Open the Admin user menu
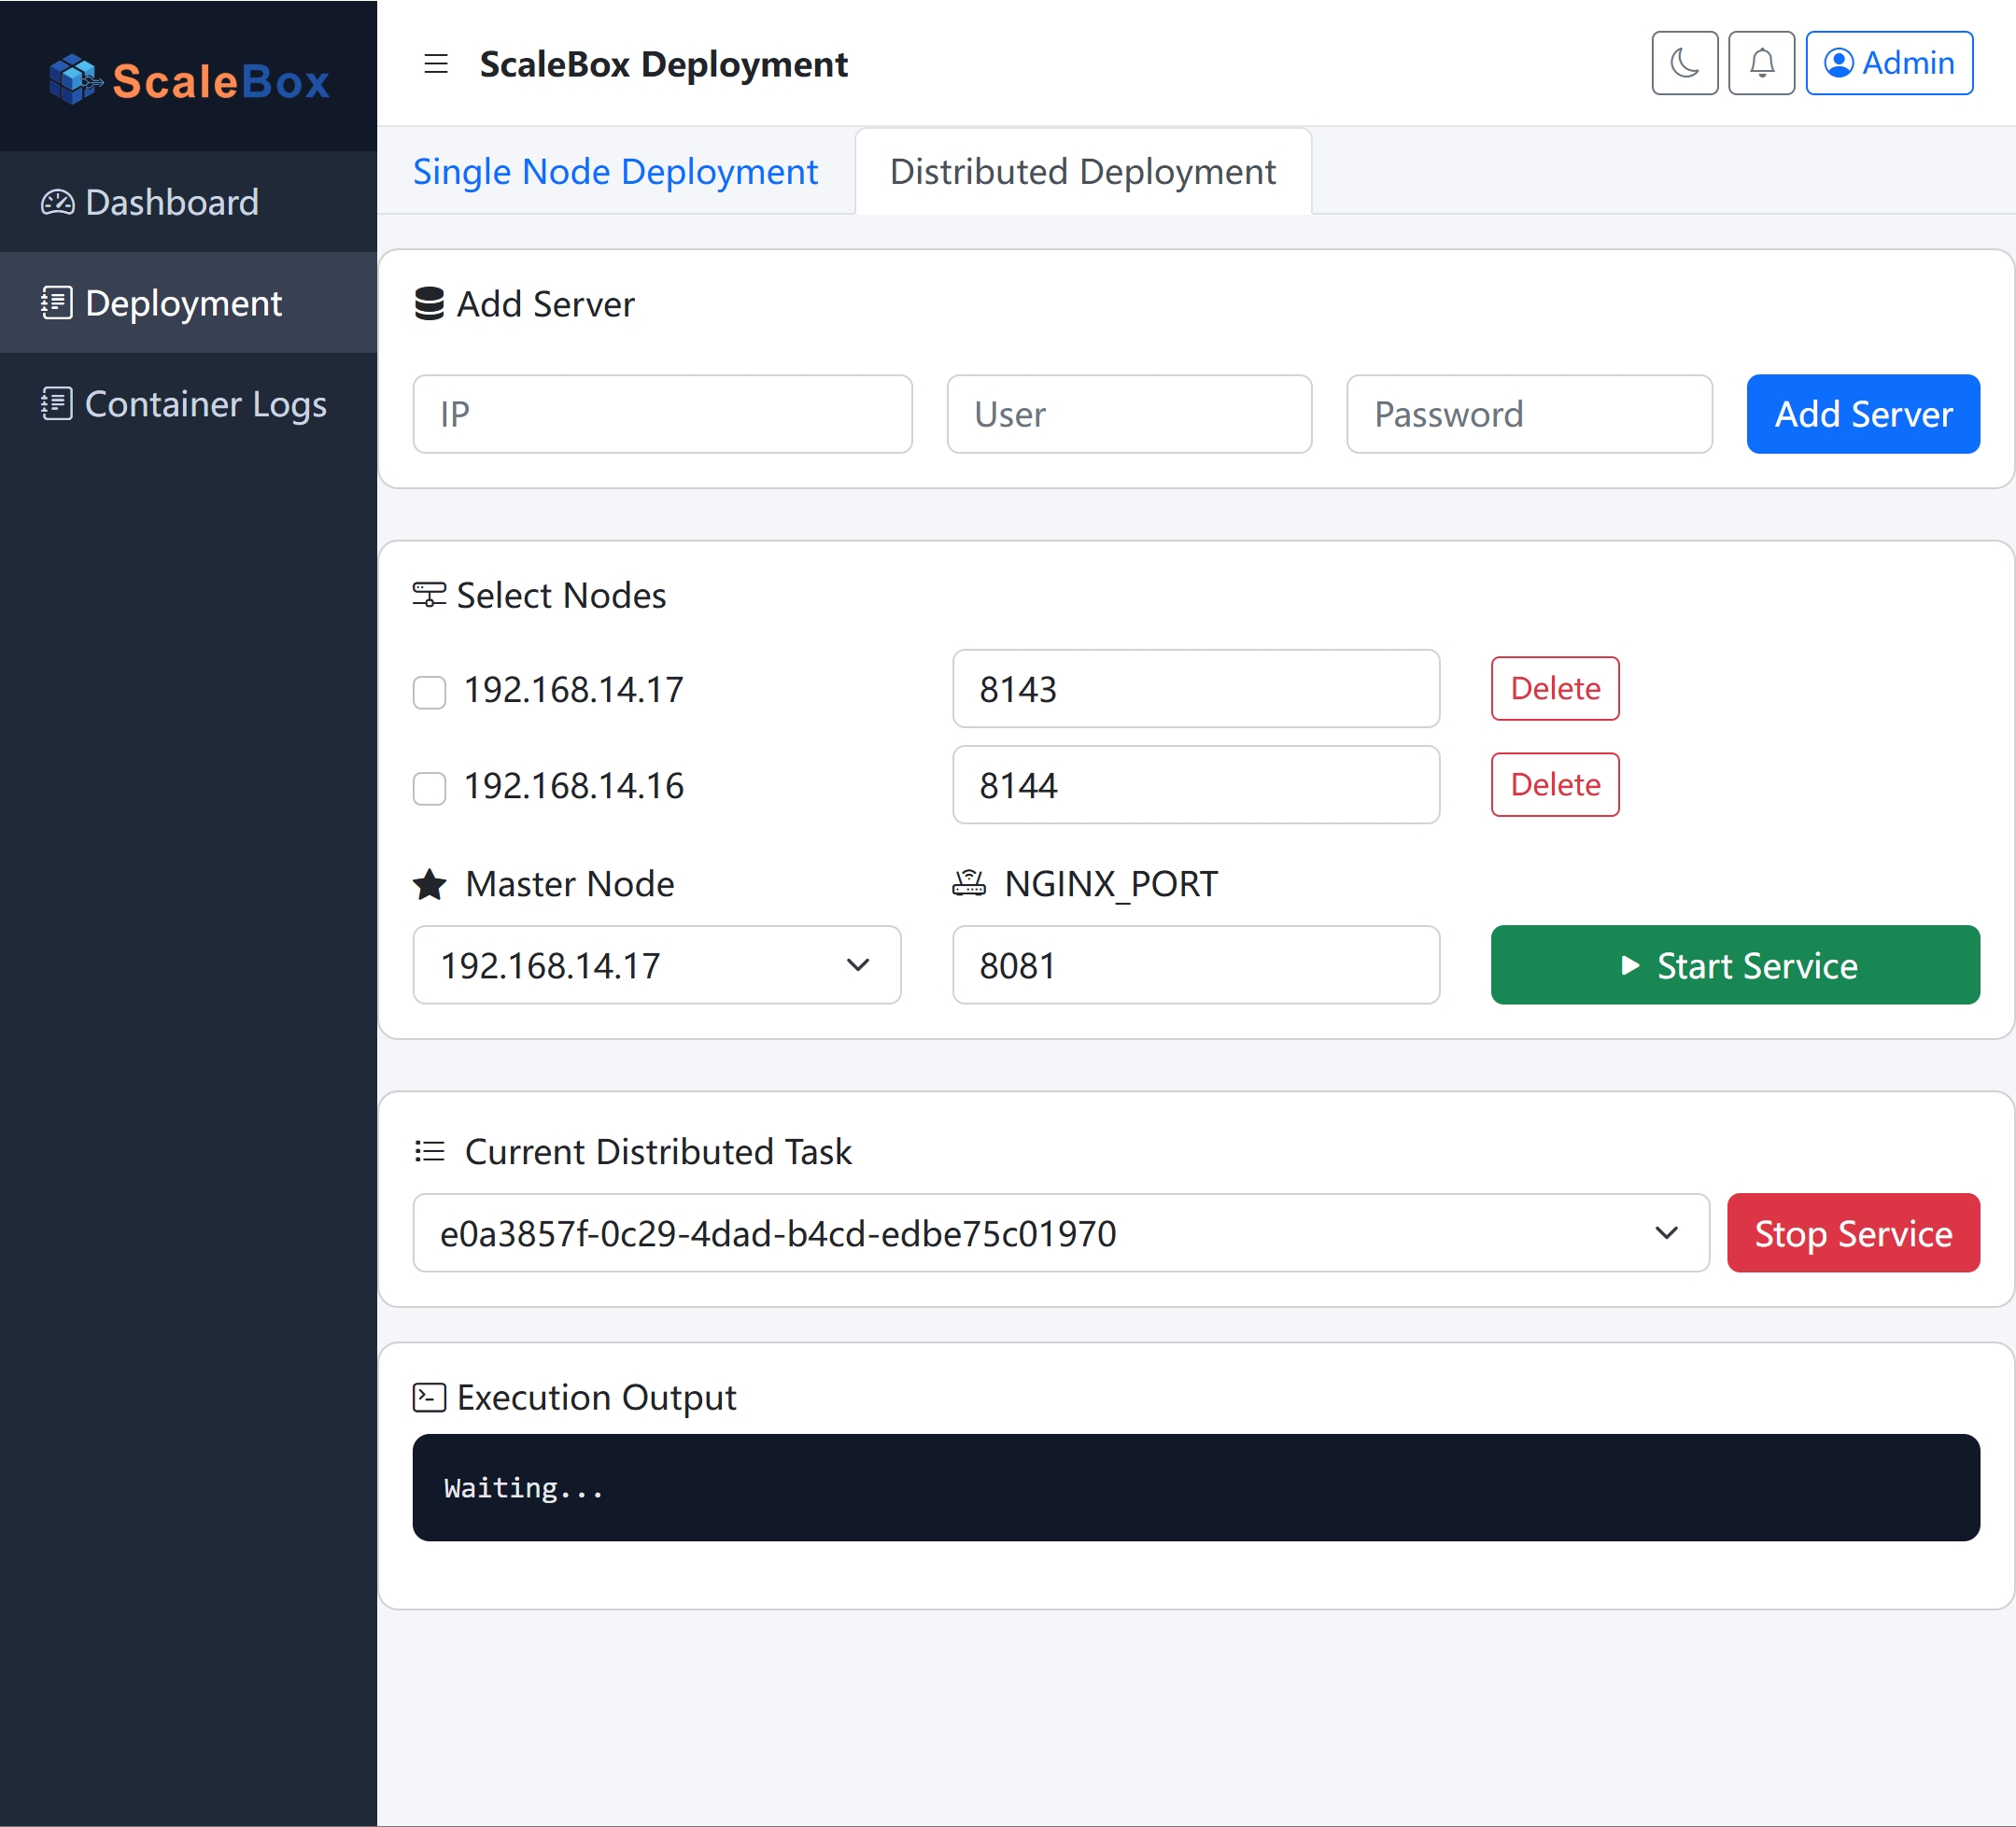 click(1888, 63)
